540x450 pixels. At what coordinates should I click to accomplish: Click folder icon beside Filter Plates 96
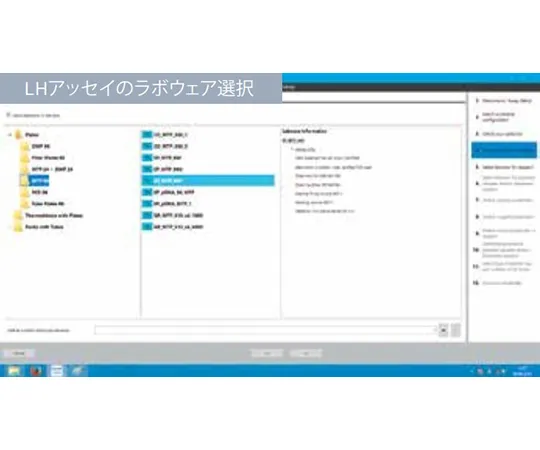point(25,158)
